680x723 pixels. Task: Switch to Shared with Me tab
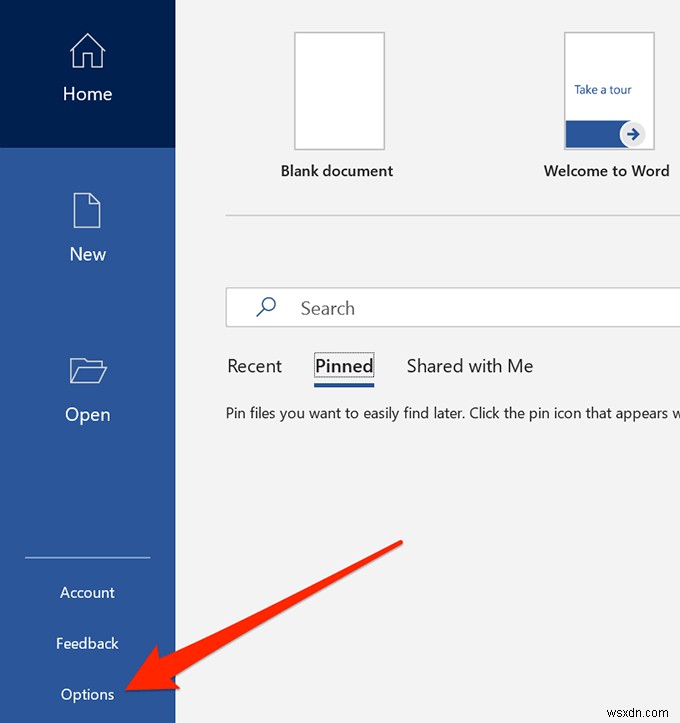tap(470, 366)
